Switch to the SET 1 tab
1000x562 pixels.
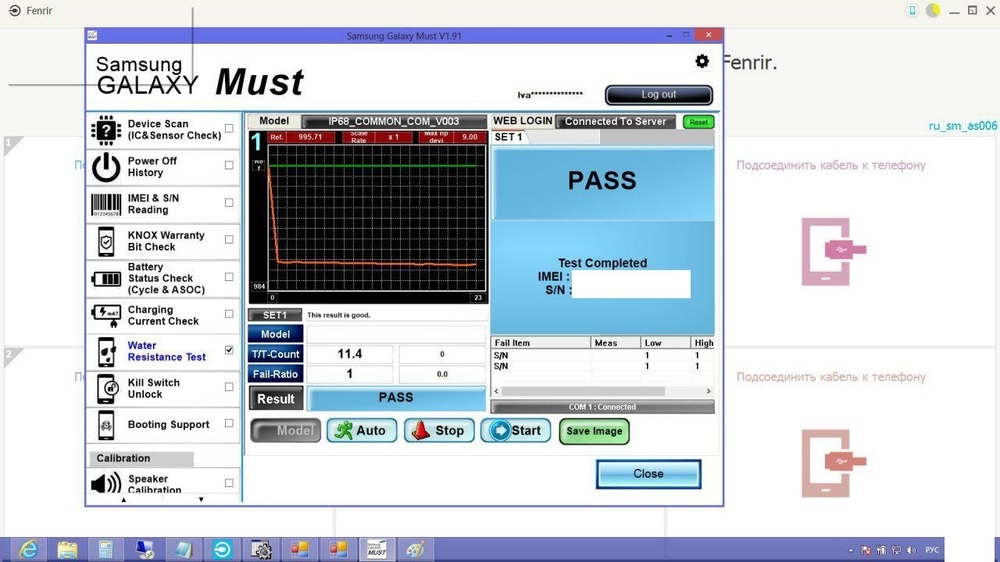[x=509, y=137]
